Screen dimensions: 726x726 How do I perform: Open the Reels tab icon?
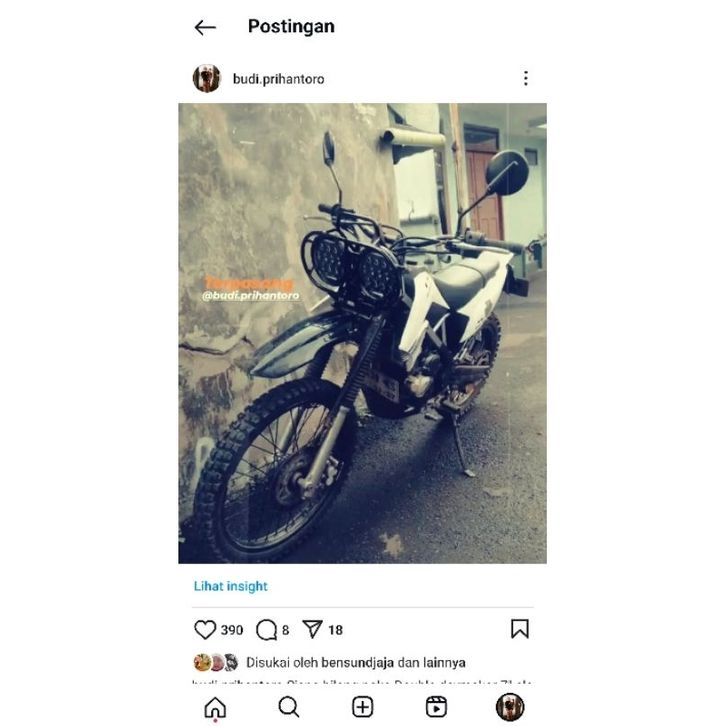point(436,707)
